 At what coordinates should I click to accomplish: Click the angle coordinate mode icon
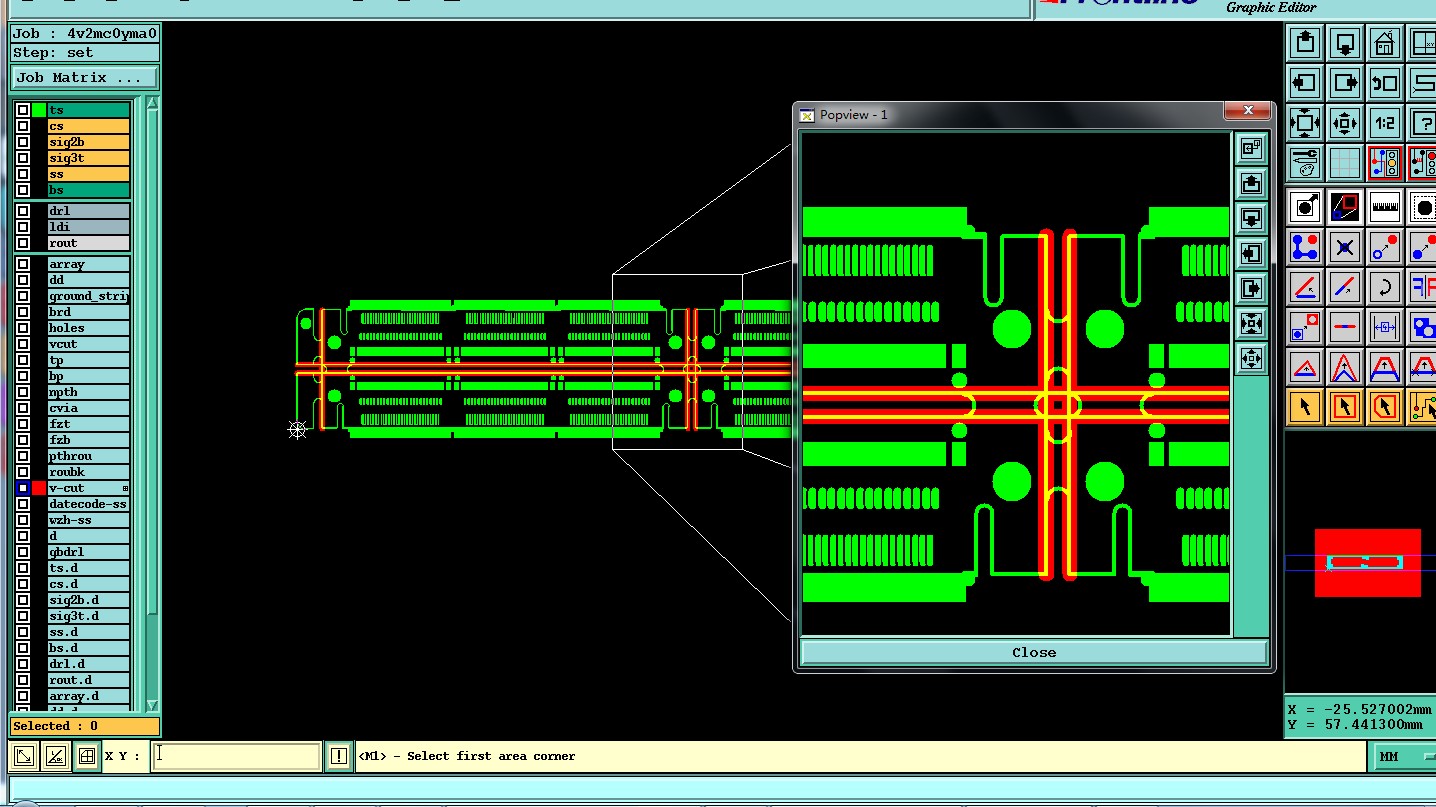pos(56,757)
